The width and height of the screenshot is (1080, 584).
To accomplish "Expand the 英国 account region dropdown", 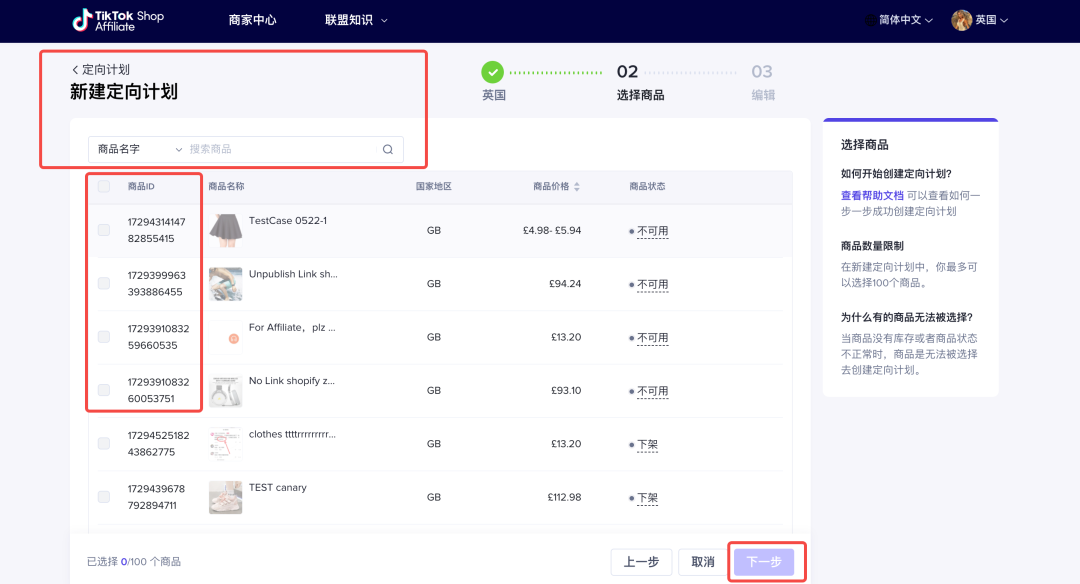I will click(x=991, y=20).
